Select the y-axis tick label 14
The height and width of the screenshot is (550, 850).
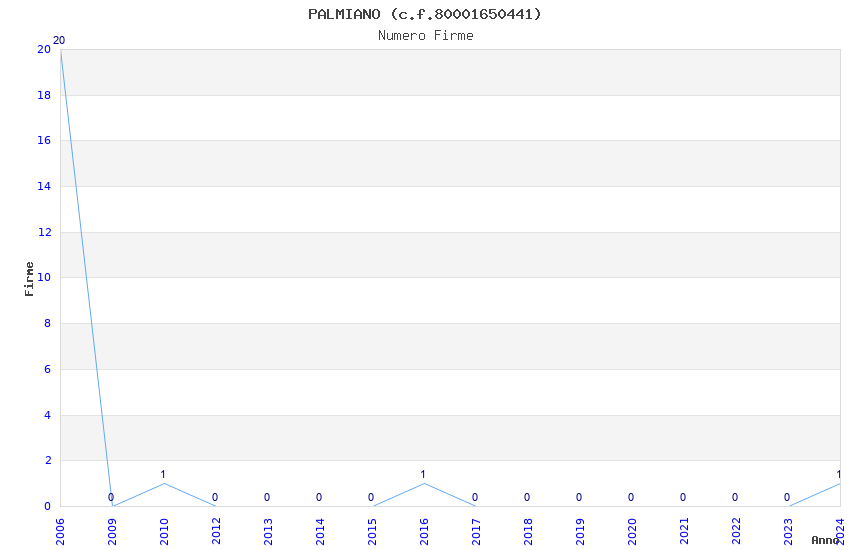click(x=44, y=186)
